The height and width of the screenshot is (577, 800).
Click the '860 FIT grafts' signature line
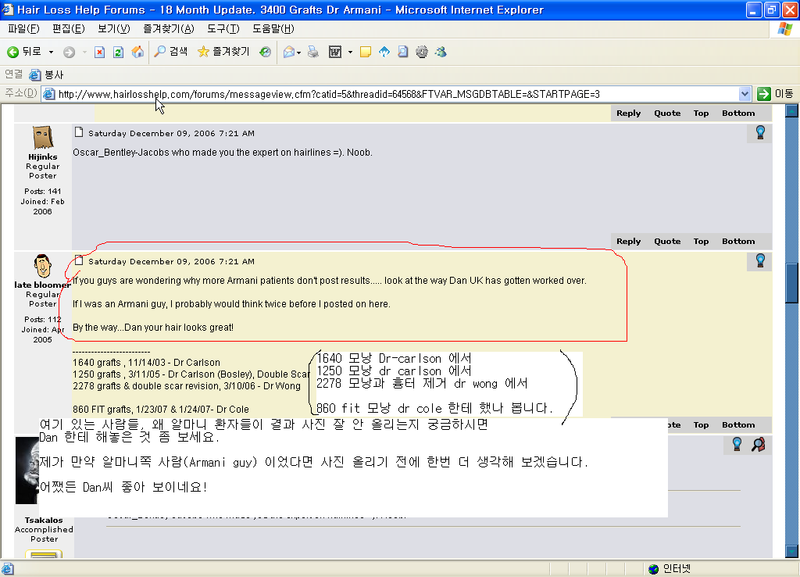pos(161,409)
